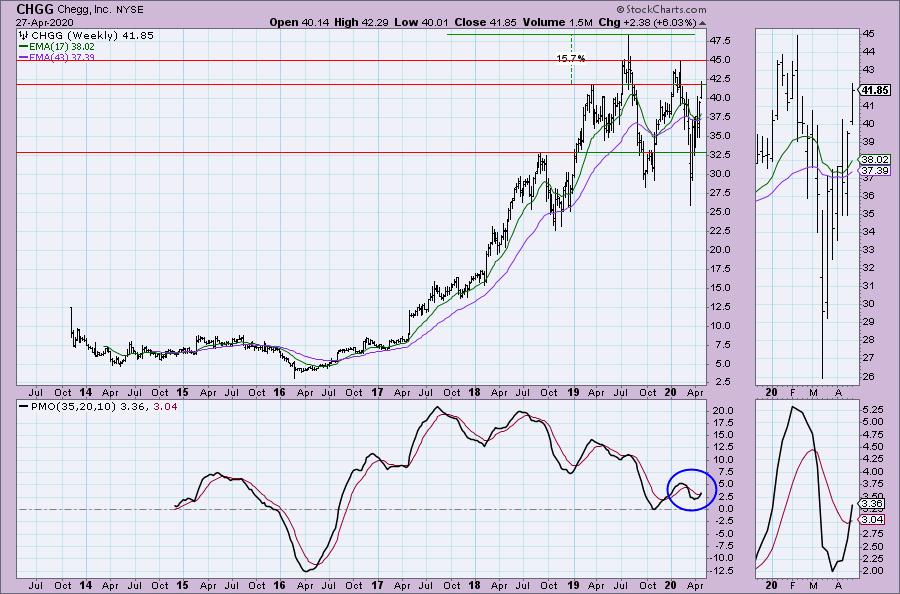Open the StockCharts.com copyright link

[x=661, y=9]
